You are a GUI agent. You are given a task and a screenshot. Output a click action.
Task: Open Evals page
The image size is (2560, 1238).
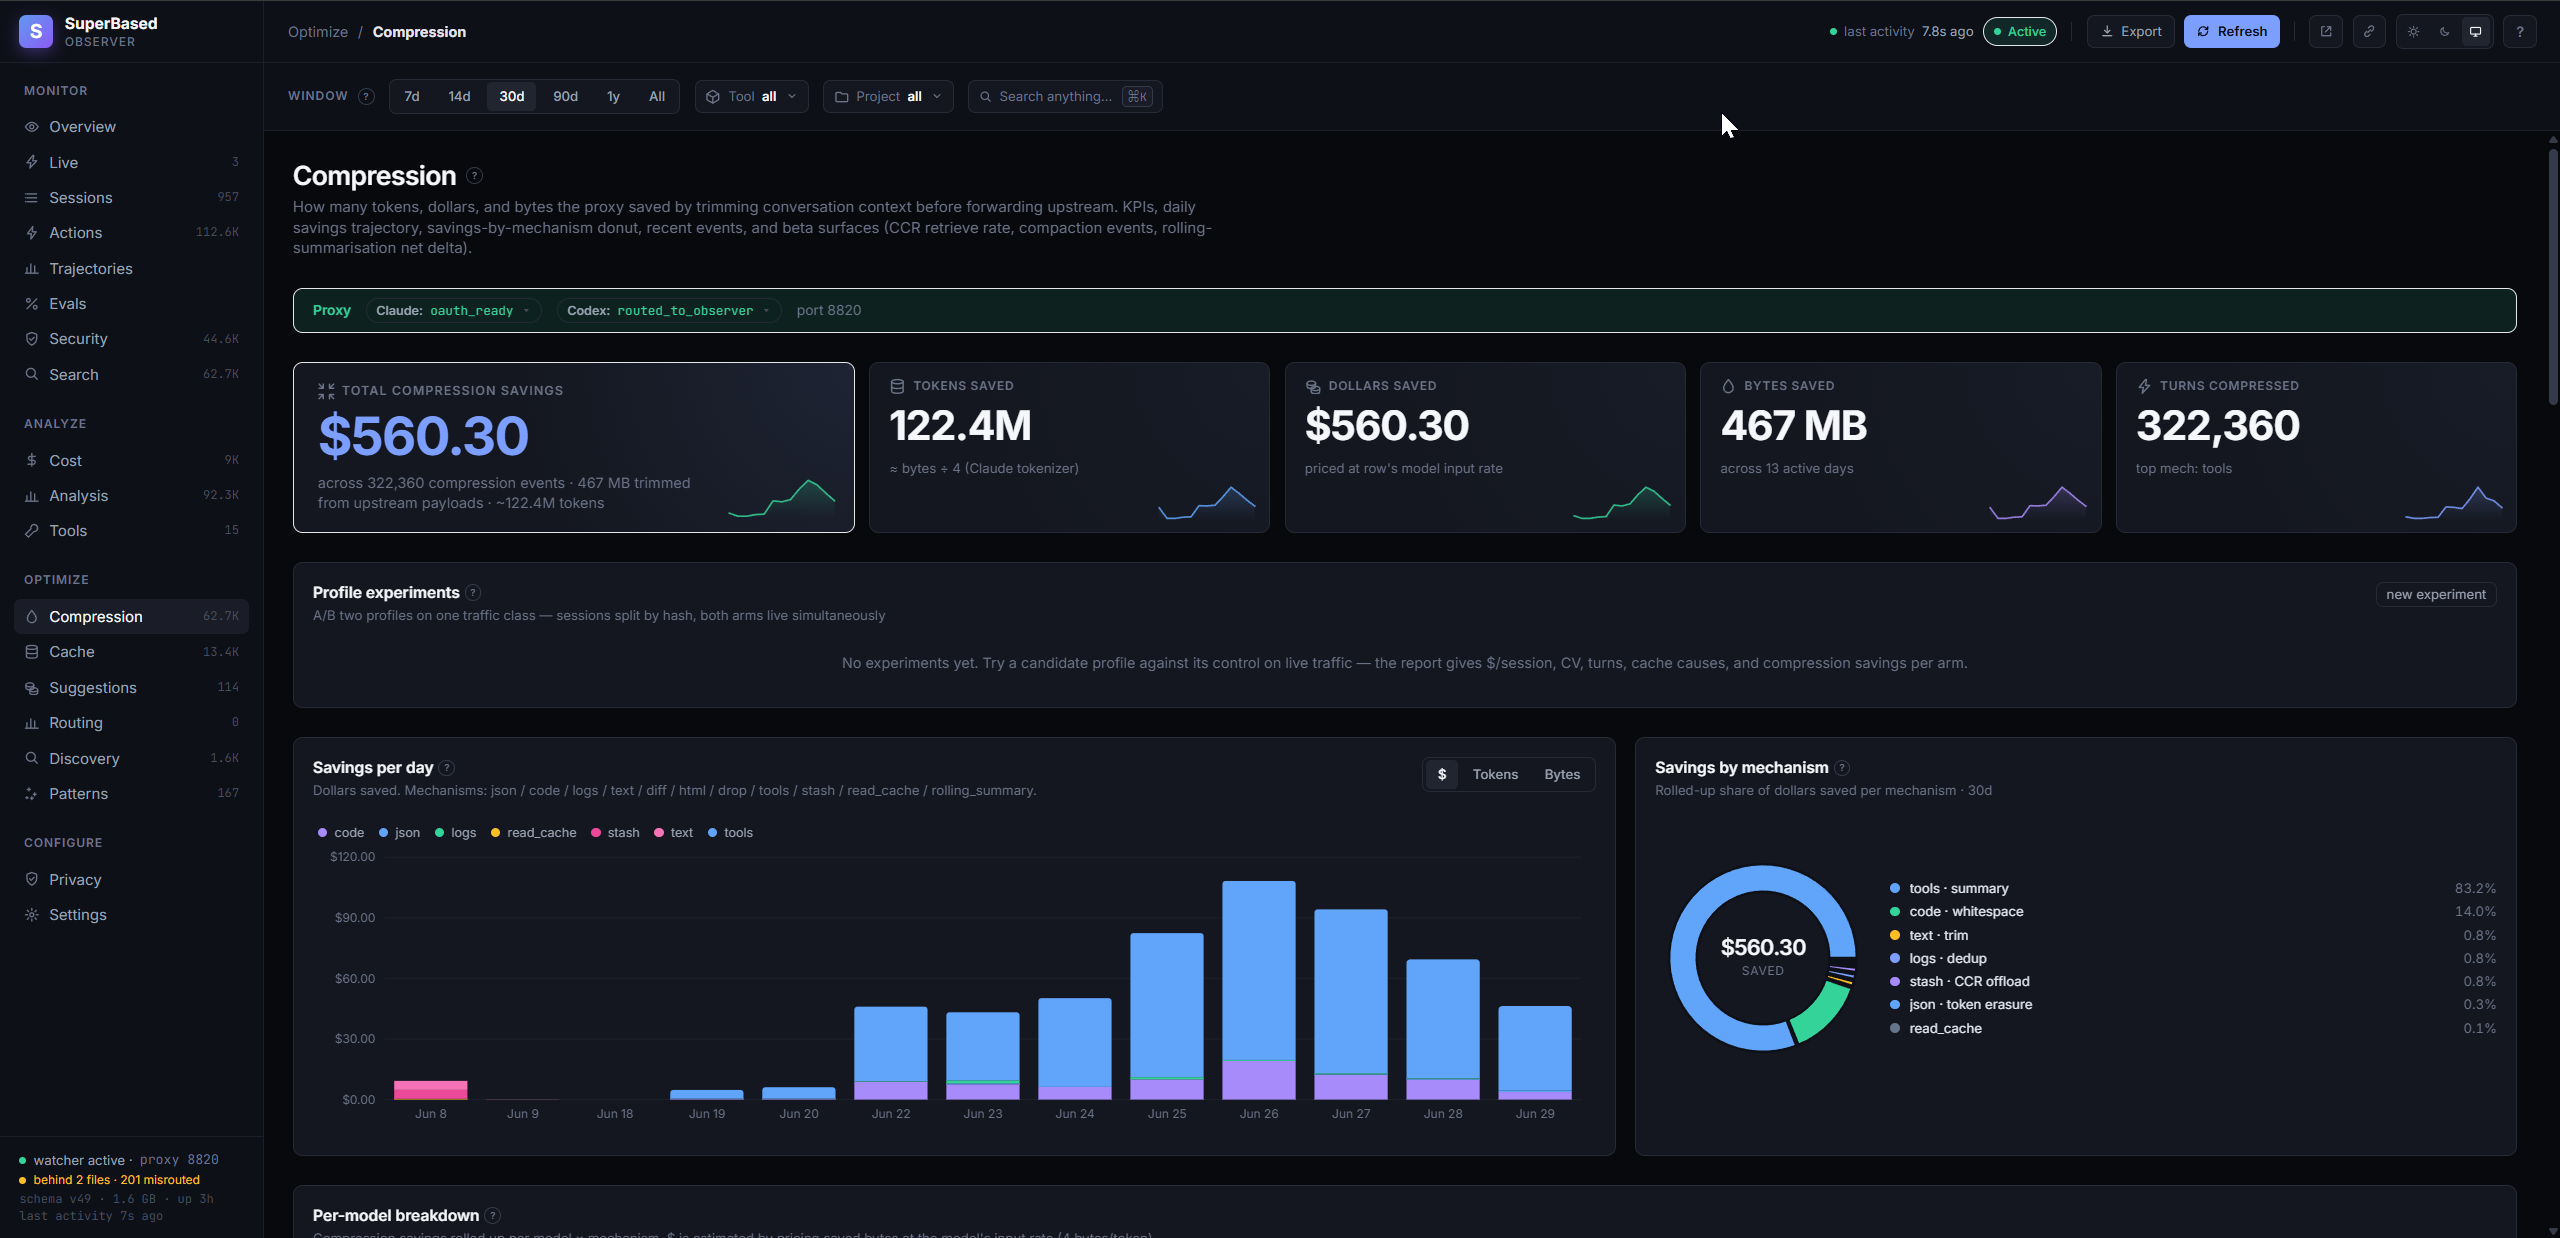[131, 304]
